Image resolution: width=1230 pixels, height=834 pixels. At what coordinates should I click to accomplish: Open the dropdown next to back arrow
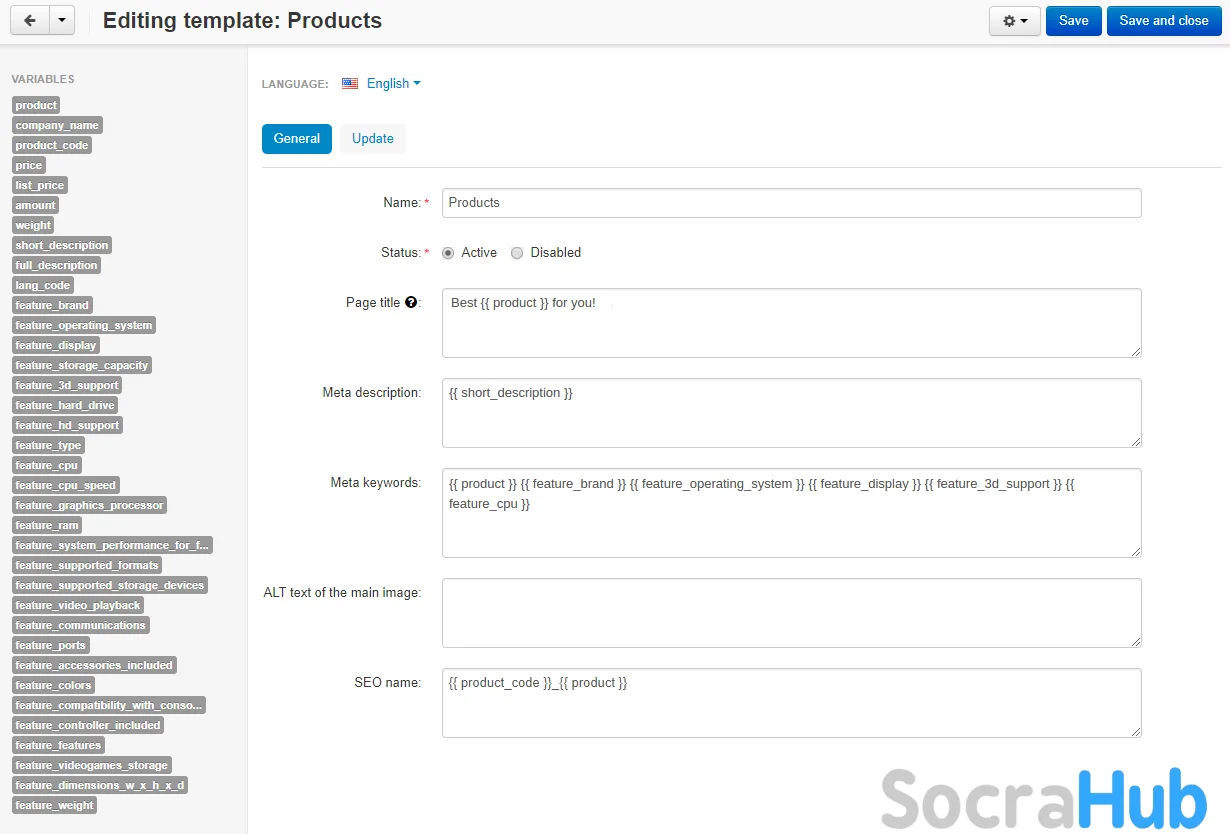point(62,21)
